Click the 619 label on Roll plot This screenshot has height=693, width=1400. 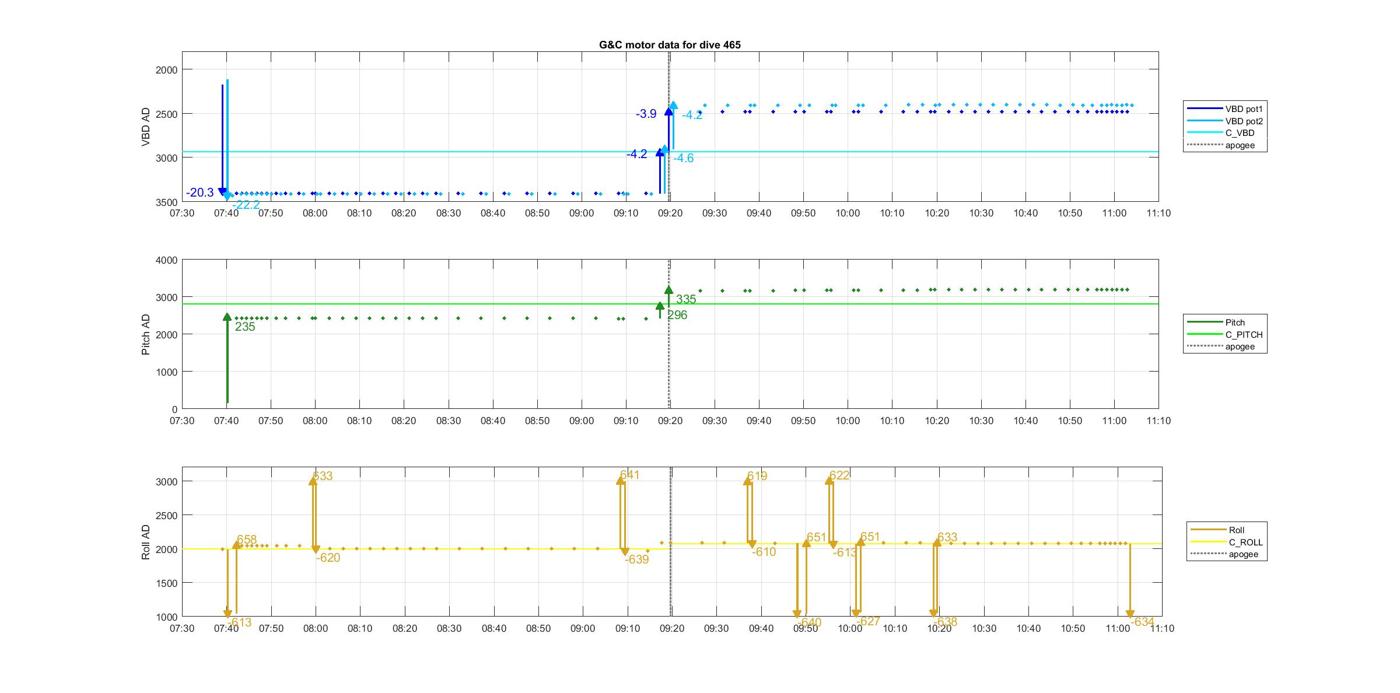click(757, 477)
